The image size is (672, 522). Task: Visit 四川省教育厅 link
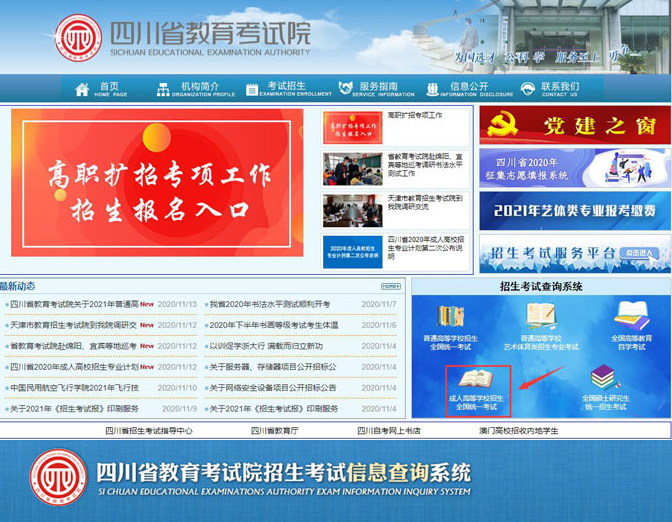[274, 431]
